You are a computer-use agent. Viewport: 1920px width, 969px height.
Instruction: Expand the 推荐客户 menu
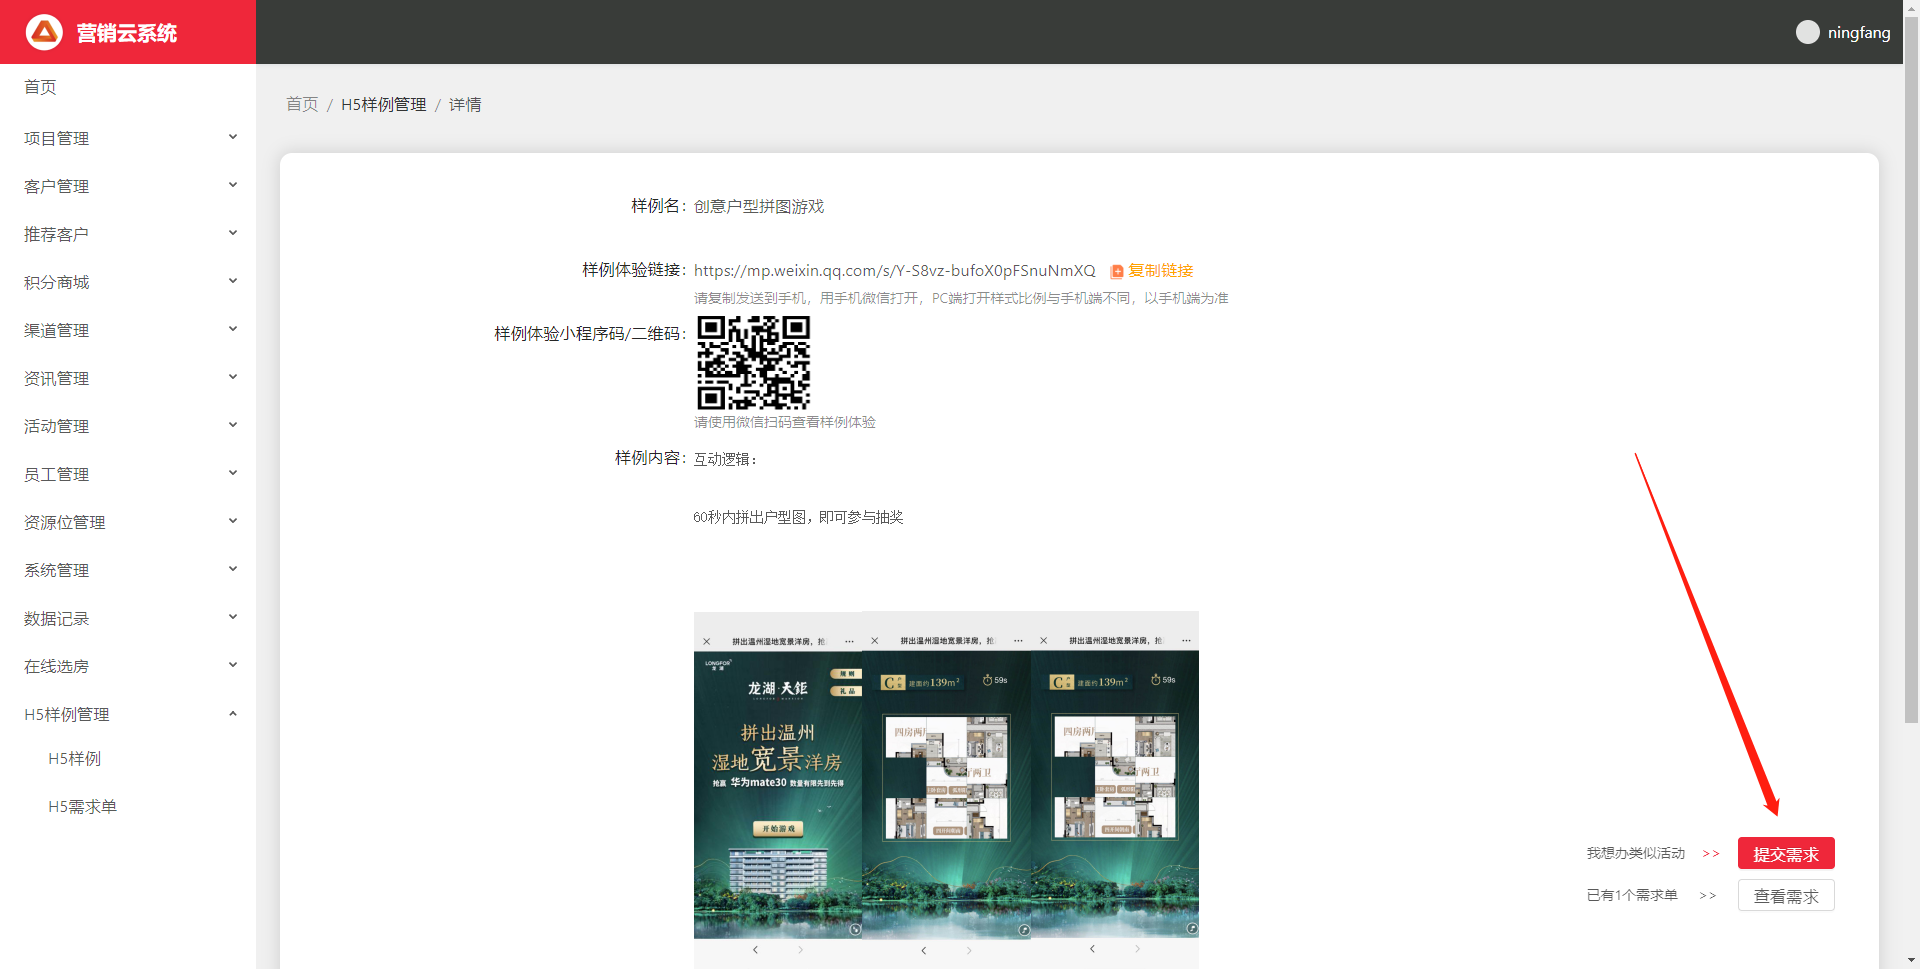(x=128, y=234)
